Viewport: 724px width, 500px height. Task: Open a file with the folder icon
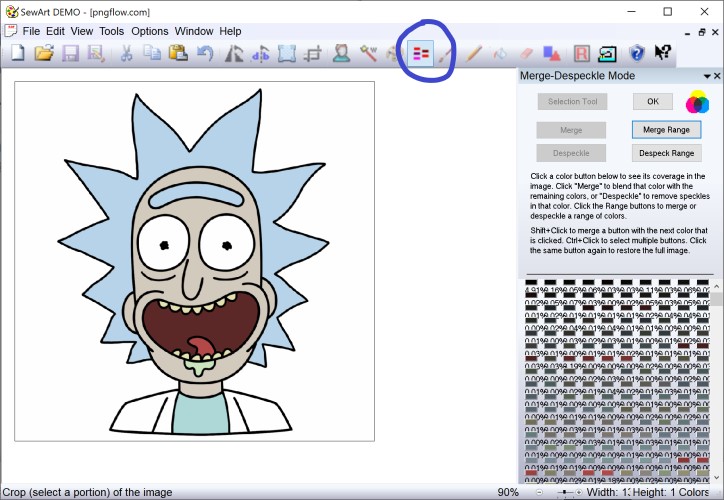coord(44,53)
